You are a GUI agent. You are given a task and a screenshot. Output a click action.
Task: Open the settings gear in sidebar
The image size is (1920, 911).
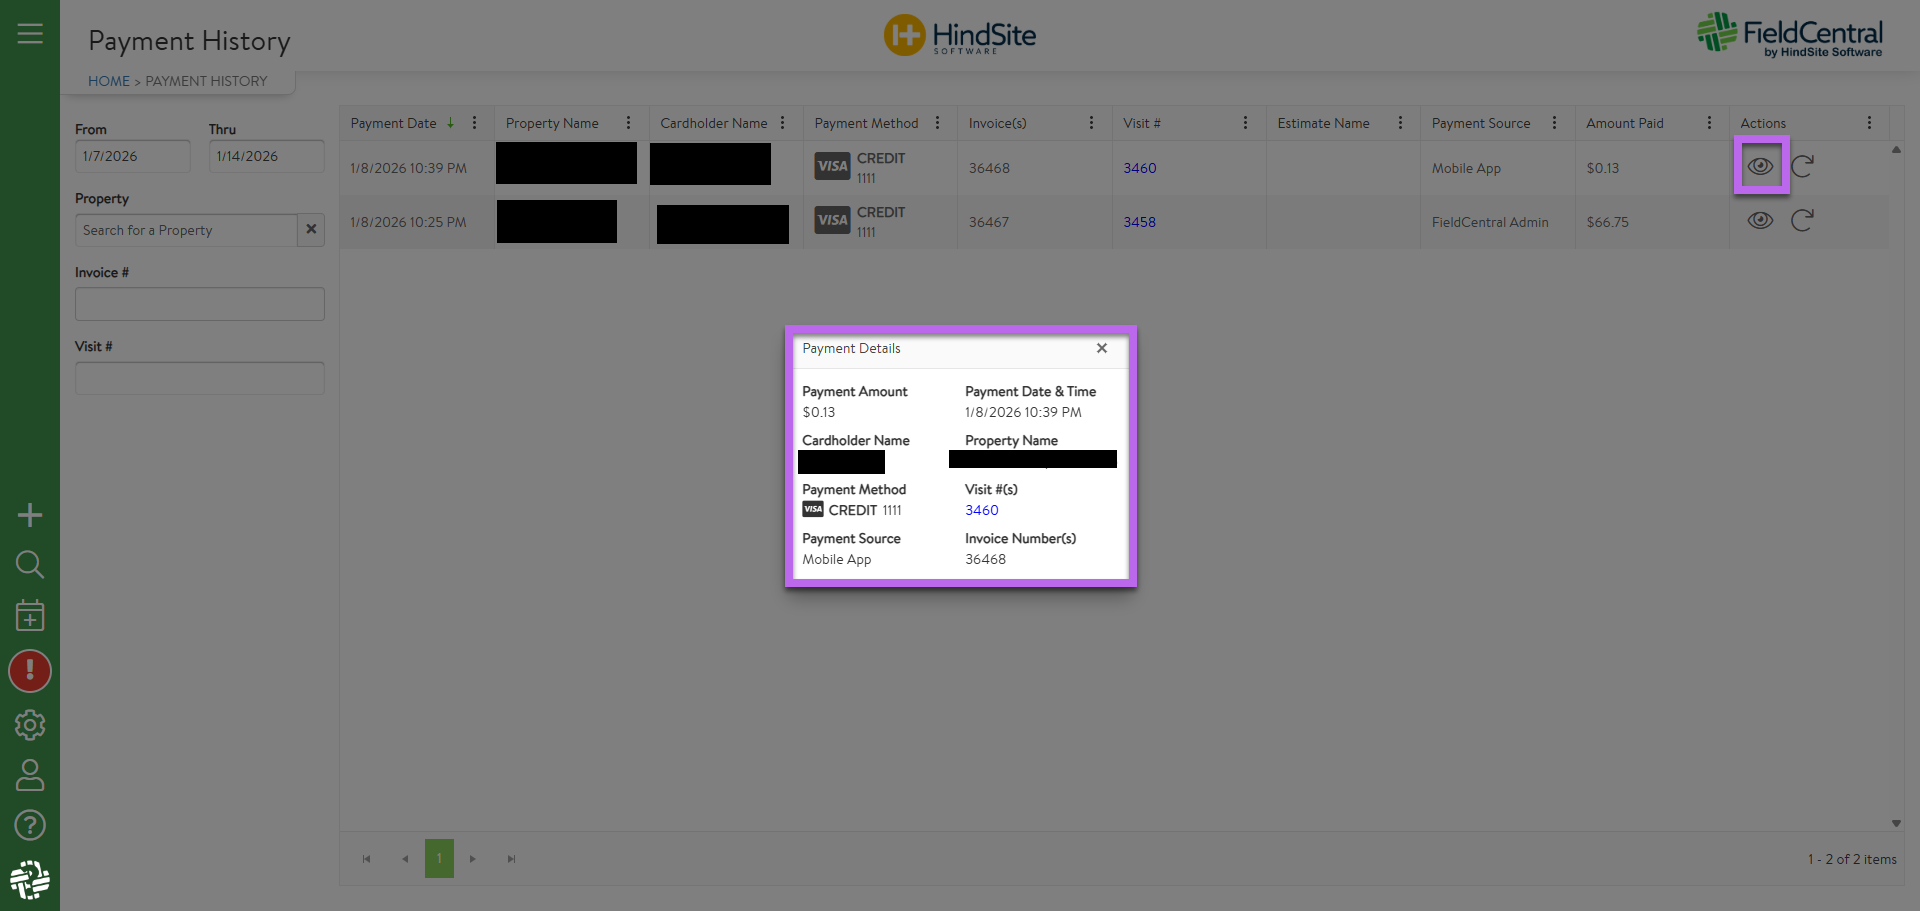click(x=30, y=725)
